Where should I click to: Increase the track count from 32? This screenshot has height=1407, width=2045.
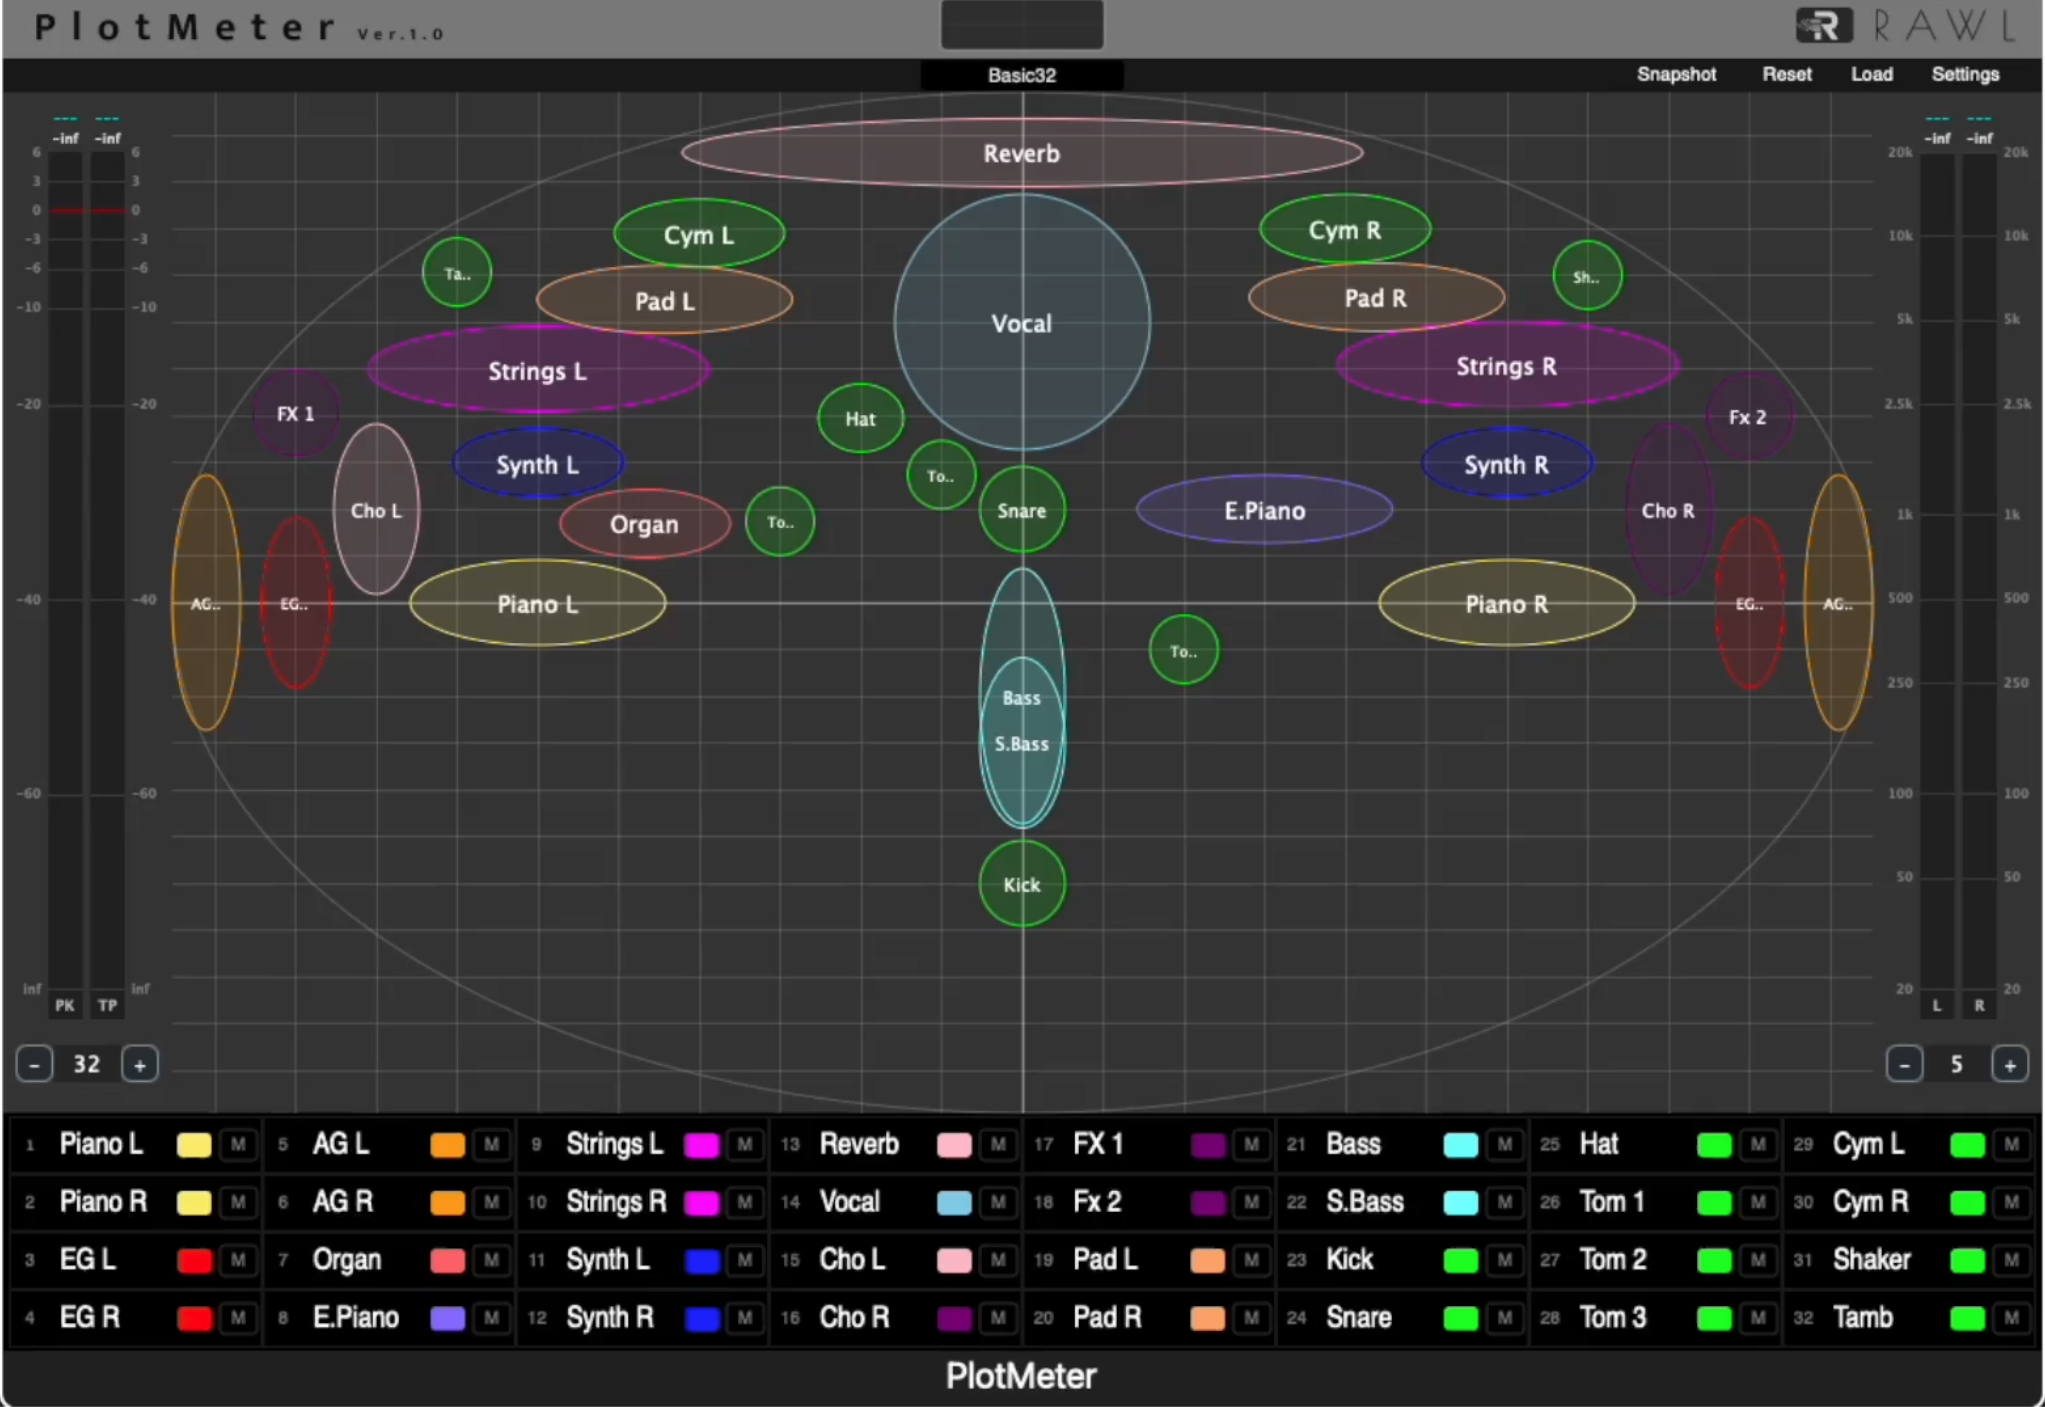point(140,1064)
